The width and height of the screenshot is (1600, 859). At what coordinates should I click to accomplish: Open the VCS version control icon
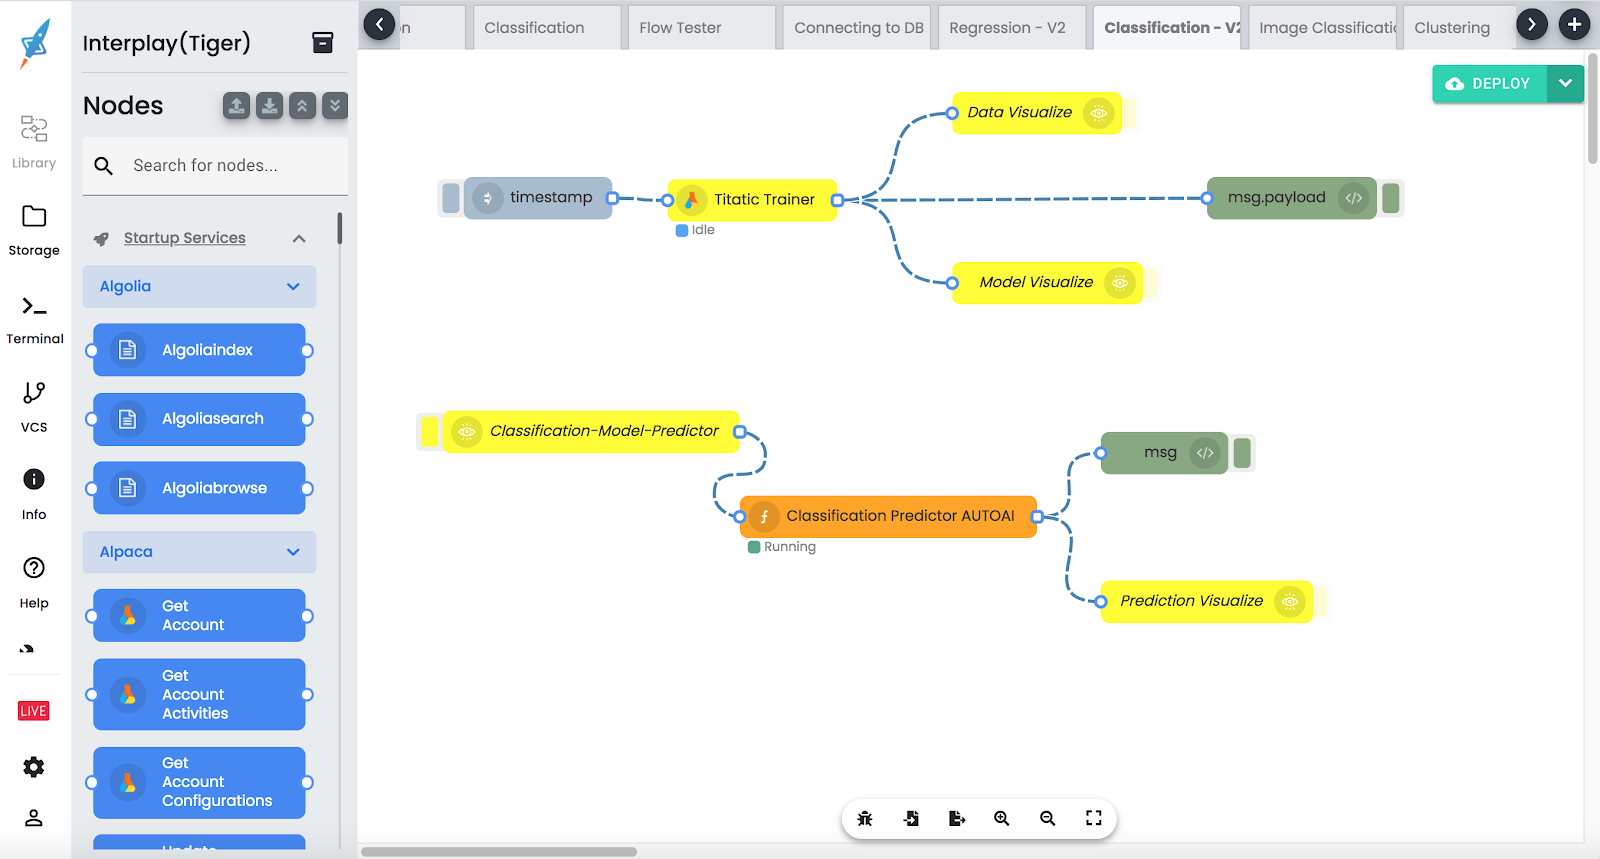34,393
